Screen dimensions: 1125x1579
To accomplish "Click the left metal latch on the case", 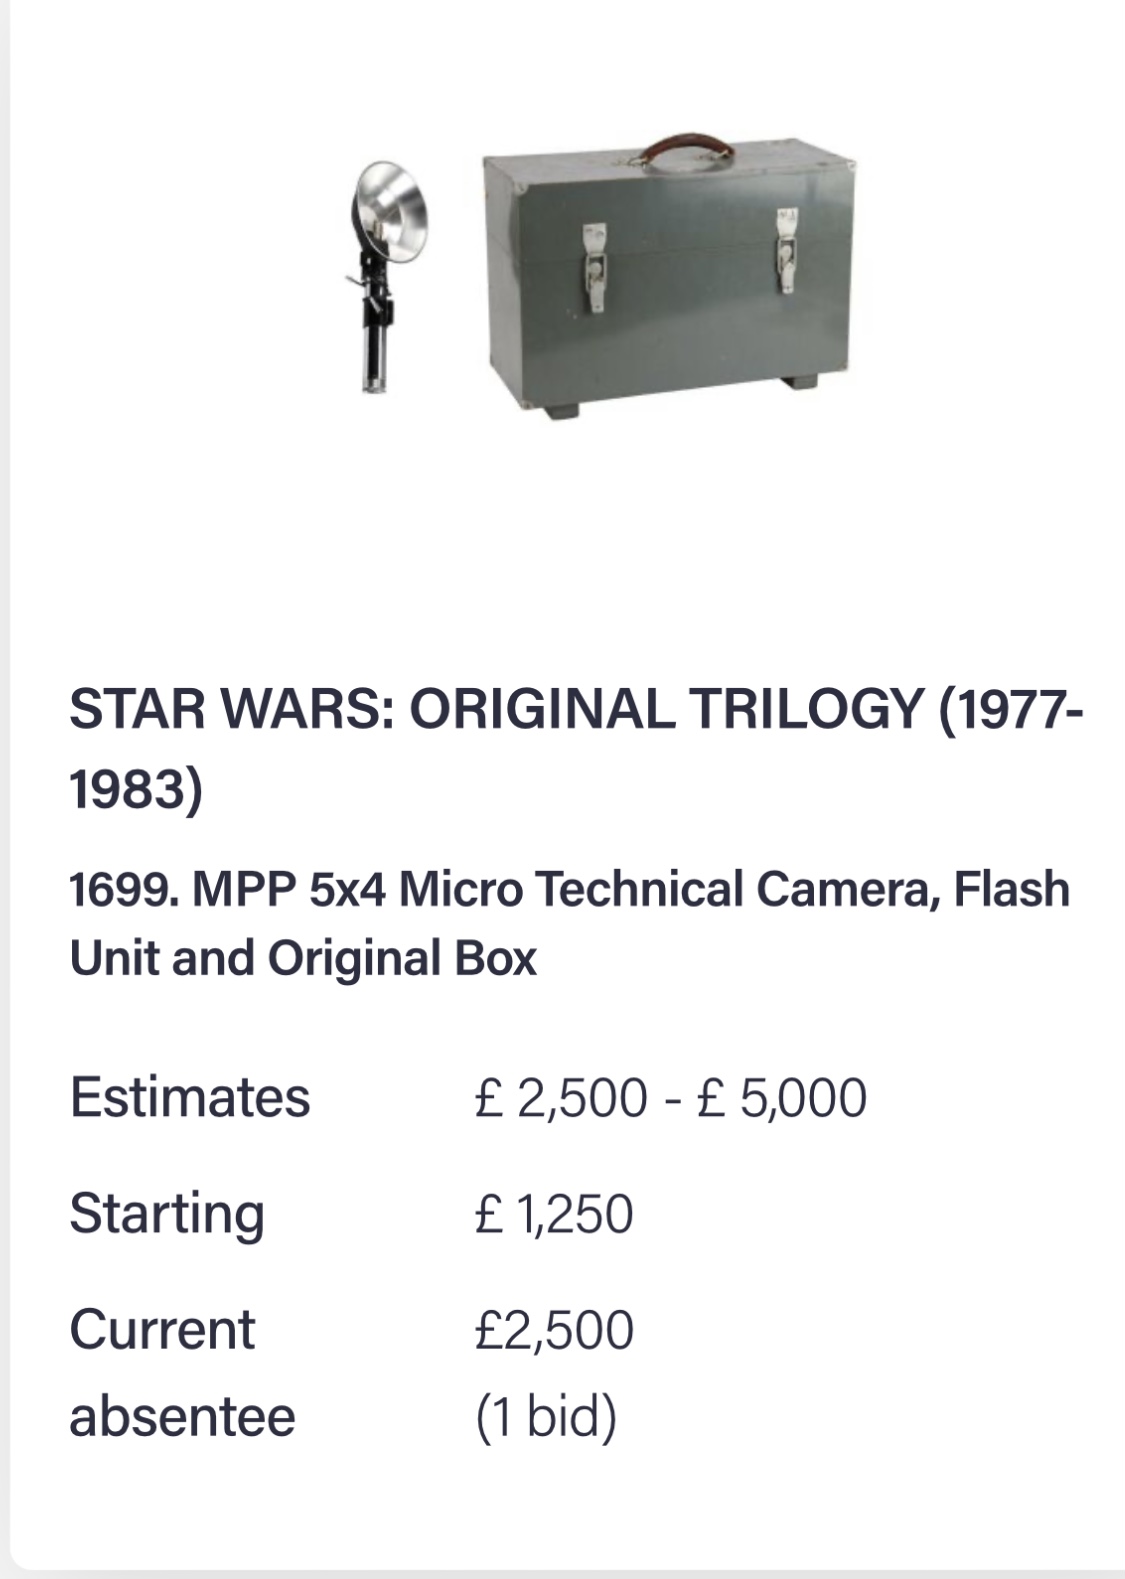I will click(x=594, y=267).
